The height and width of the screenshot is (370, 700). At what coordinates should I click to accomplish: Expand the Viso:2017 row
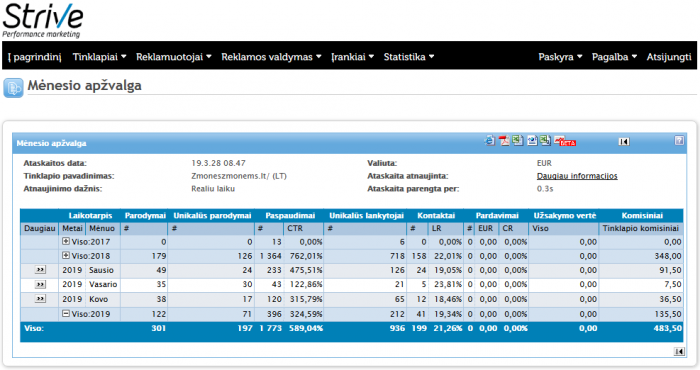[66, 241]
